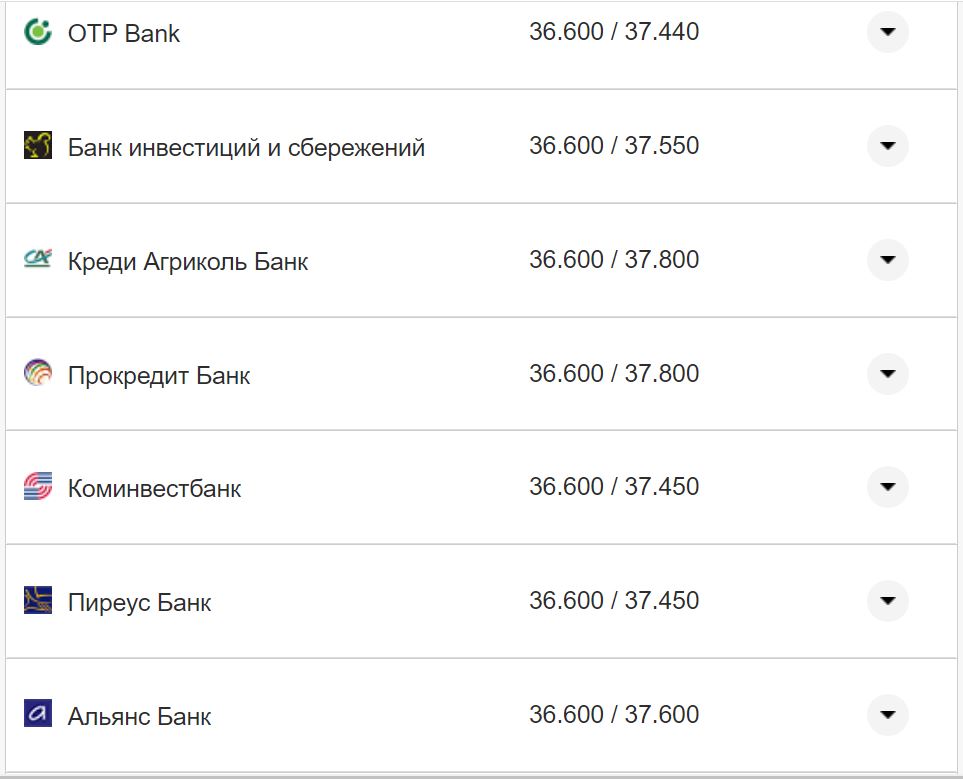Click the 36.600 / 37.800 rate for Креди Агриколь
This screenshot has width=963, height=779.
pos(615,258)
